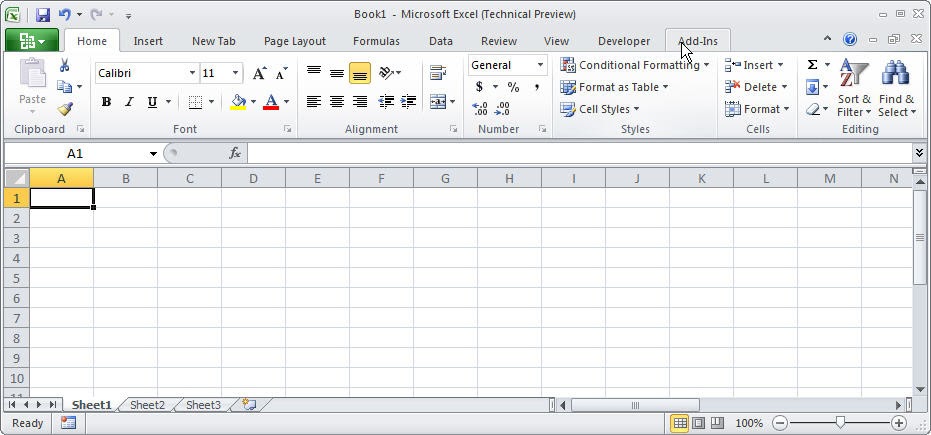Decrease font size with Shrink Font icon
931x435 pixels.
(x=281, y=74)
